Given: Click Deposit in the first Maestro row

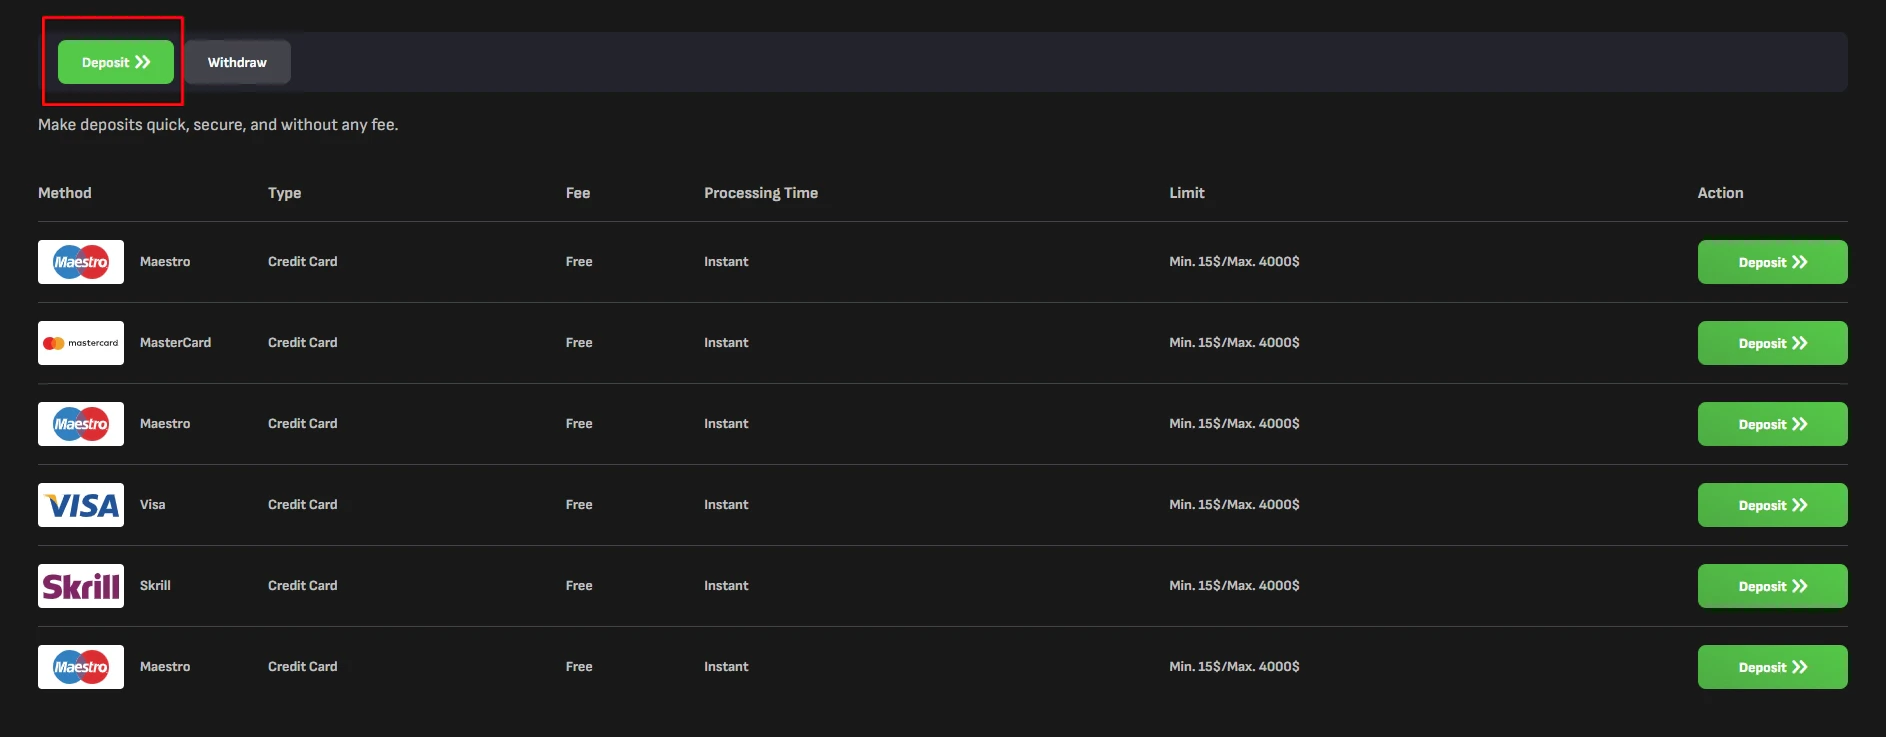Looking at the screenshot, I should tap(1772, 262).
